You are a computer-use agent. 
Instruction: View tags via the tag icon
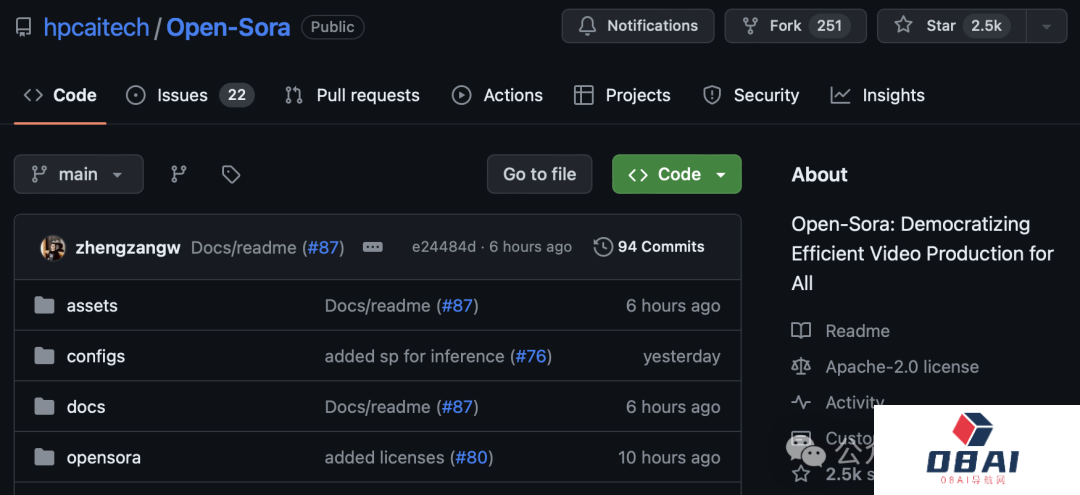click(x=231, y=174)
